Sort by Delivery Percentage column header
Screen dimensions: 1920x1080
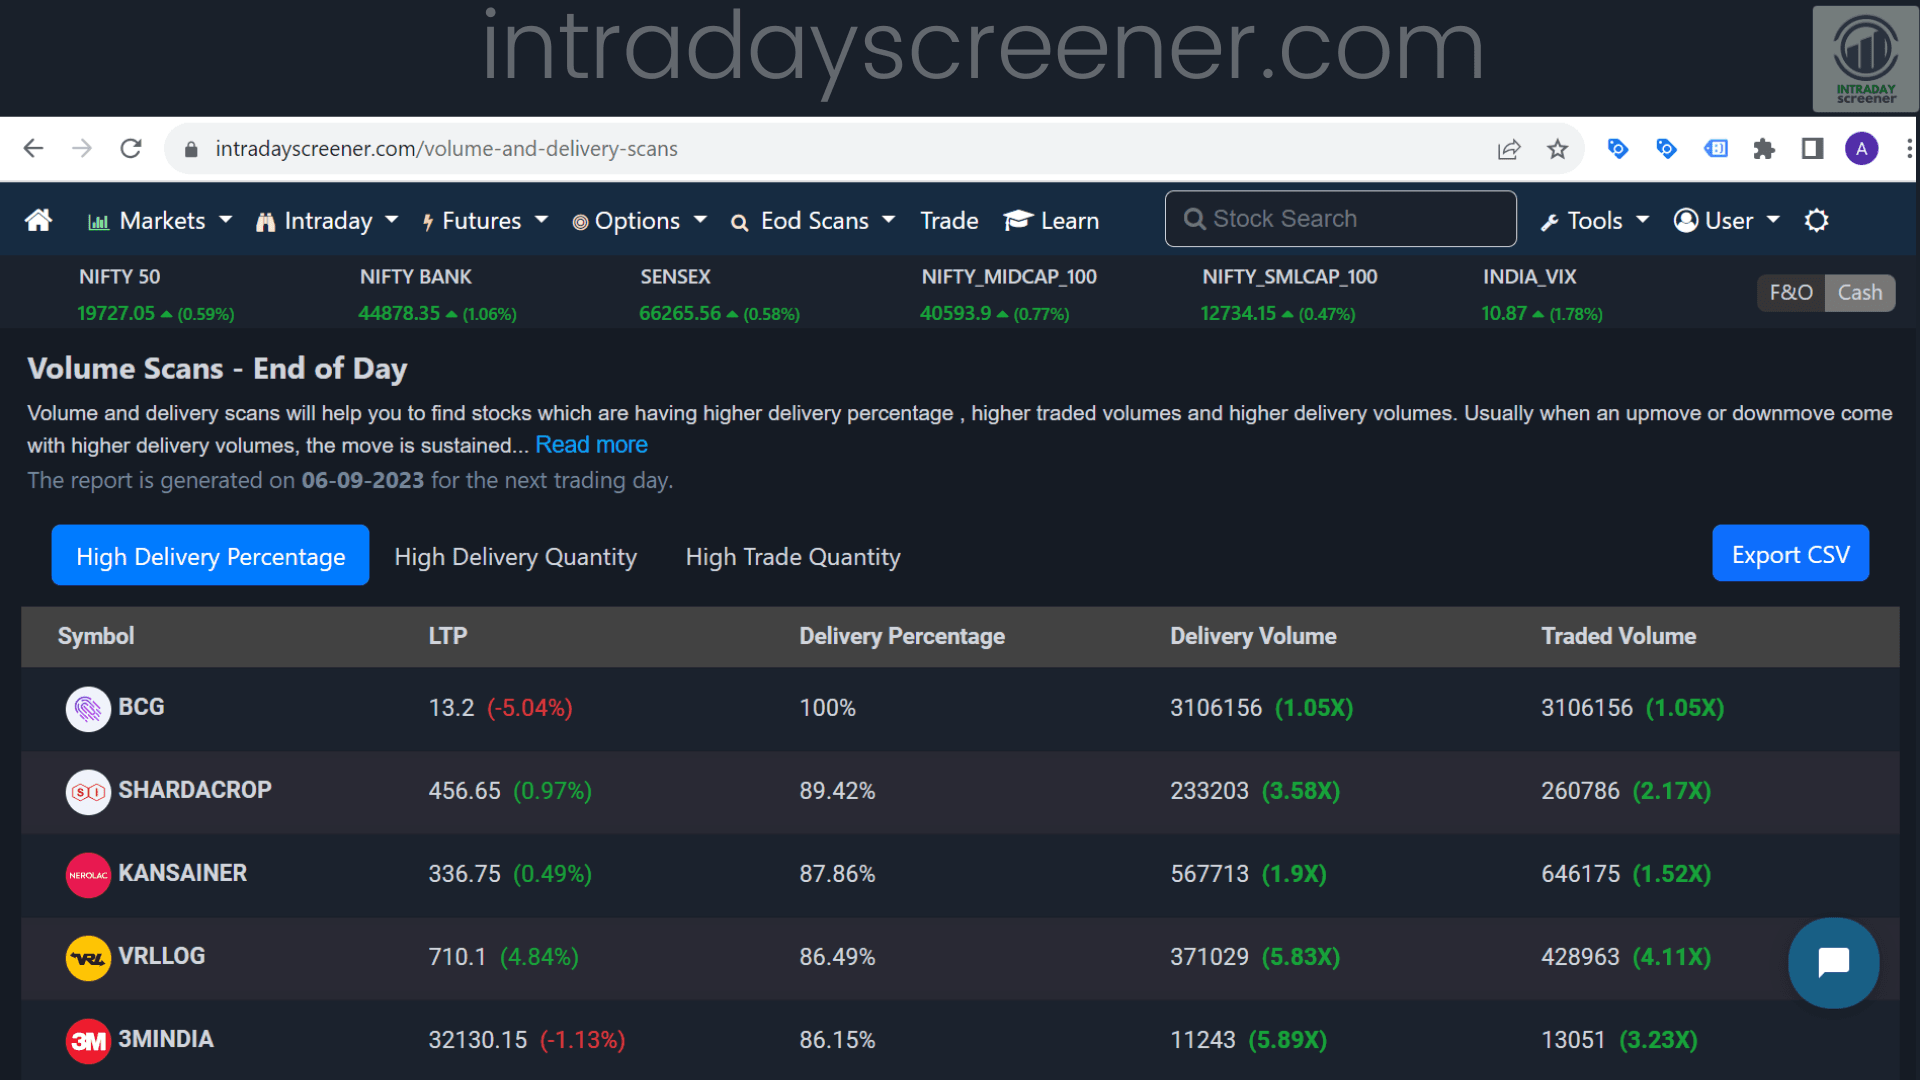coord(902,636)
